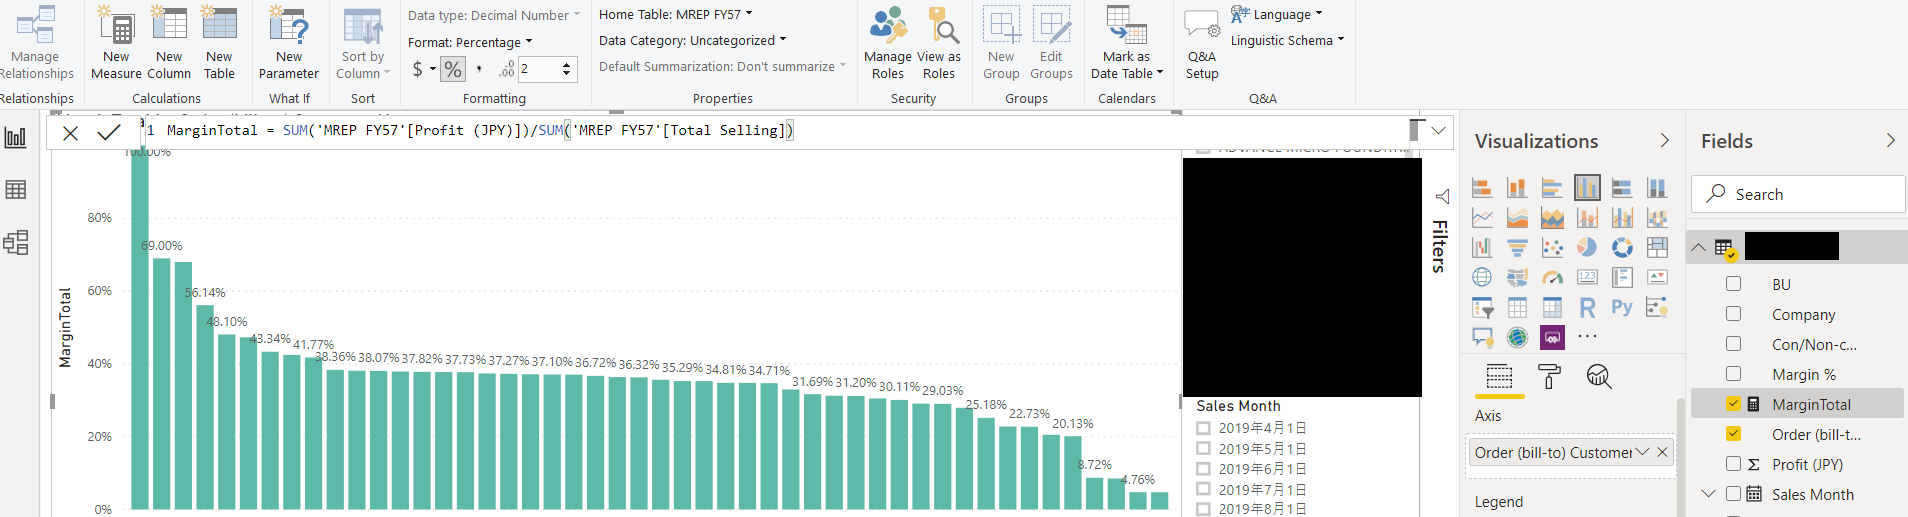Click New Column
The height and width of the screenshot is (517, 1908).
[169, 43]
